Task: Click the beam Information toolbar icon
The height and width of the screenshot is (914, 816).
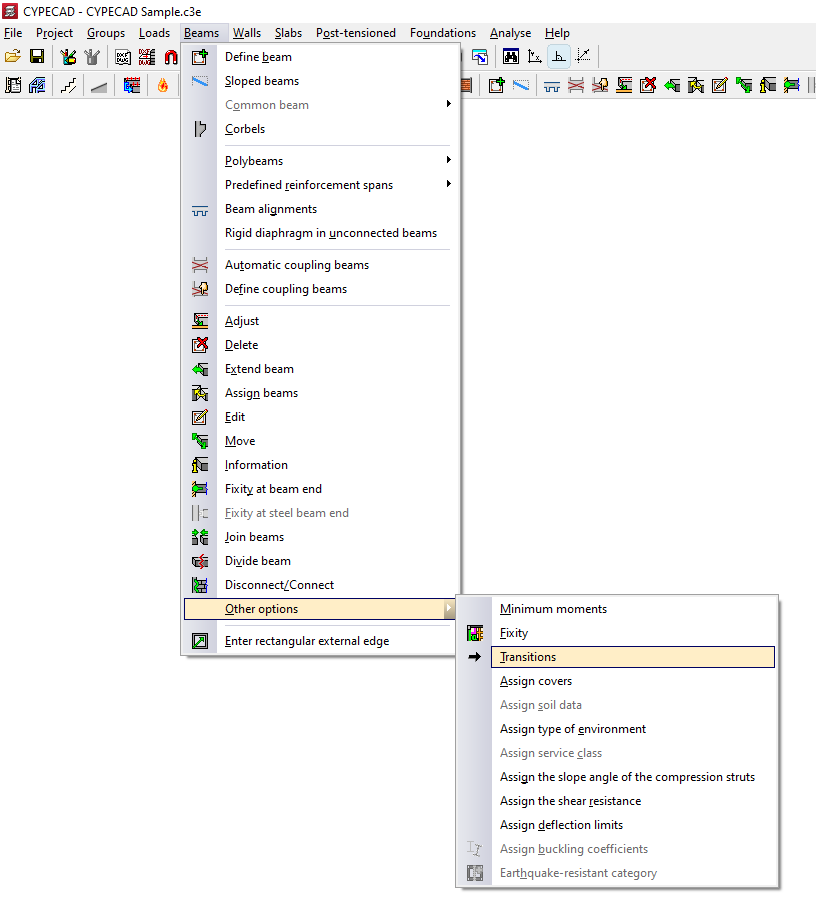Action: point(768,86)
